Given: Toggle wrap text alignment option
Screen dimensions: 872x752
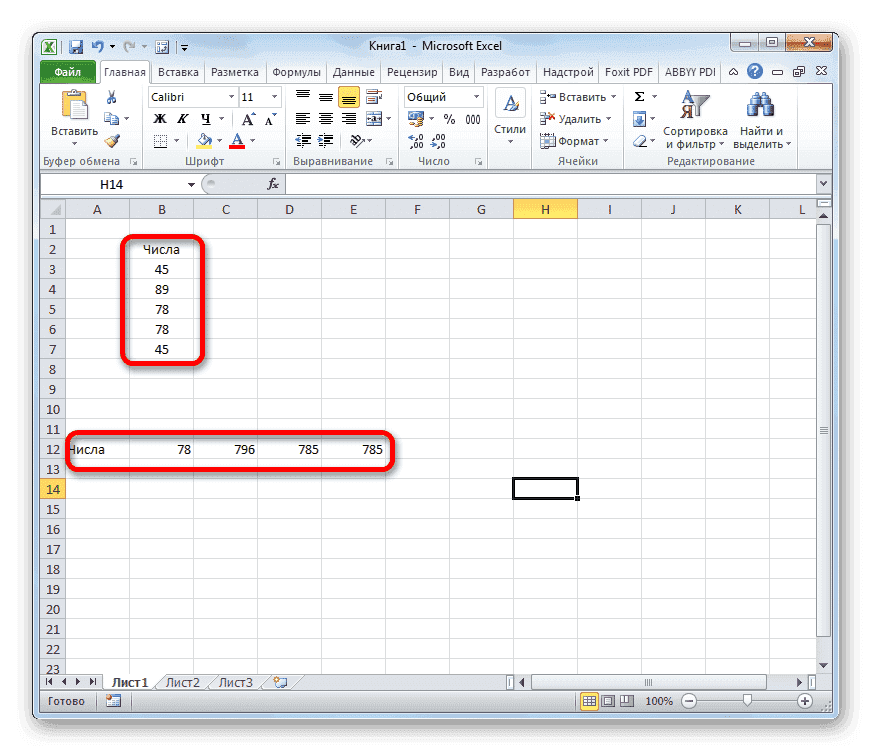Looking at the screenshot, I should (372, 96).
